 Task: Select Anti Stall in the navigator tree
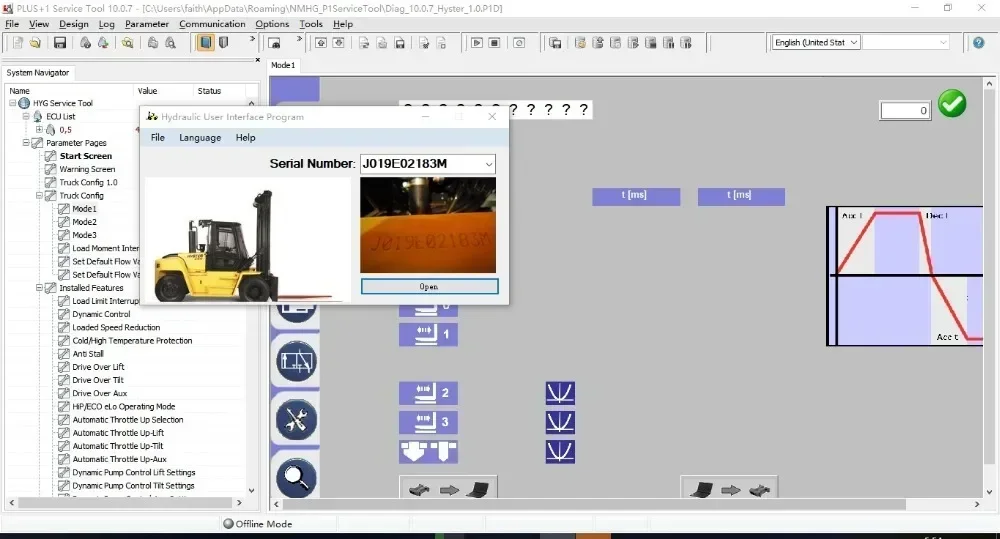(x=88, y=354)
